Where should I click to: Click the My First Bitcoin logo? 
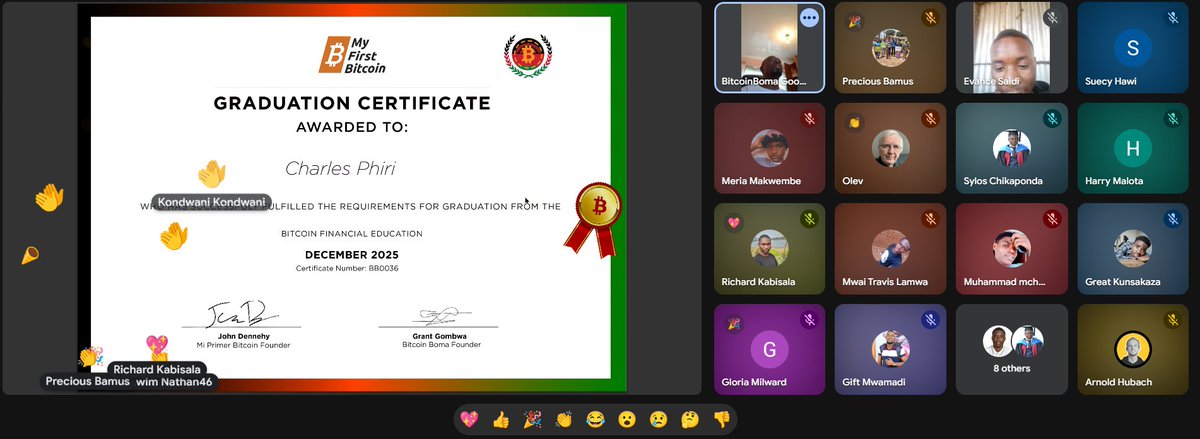tap(351, 54)
